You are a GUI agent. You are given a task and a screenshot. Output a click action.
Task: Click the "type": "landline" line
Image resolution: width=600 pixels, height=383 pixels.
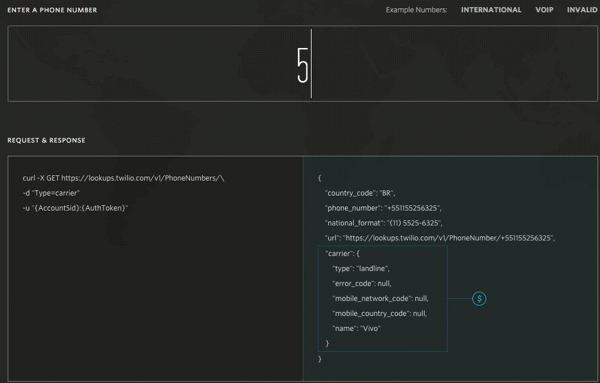click(x=361, y=269)
